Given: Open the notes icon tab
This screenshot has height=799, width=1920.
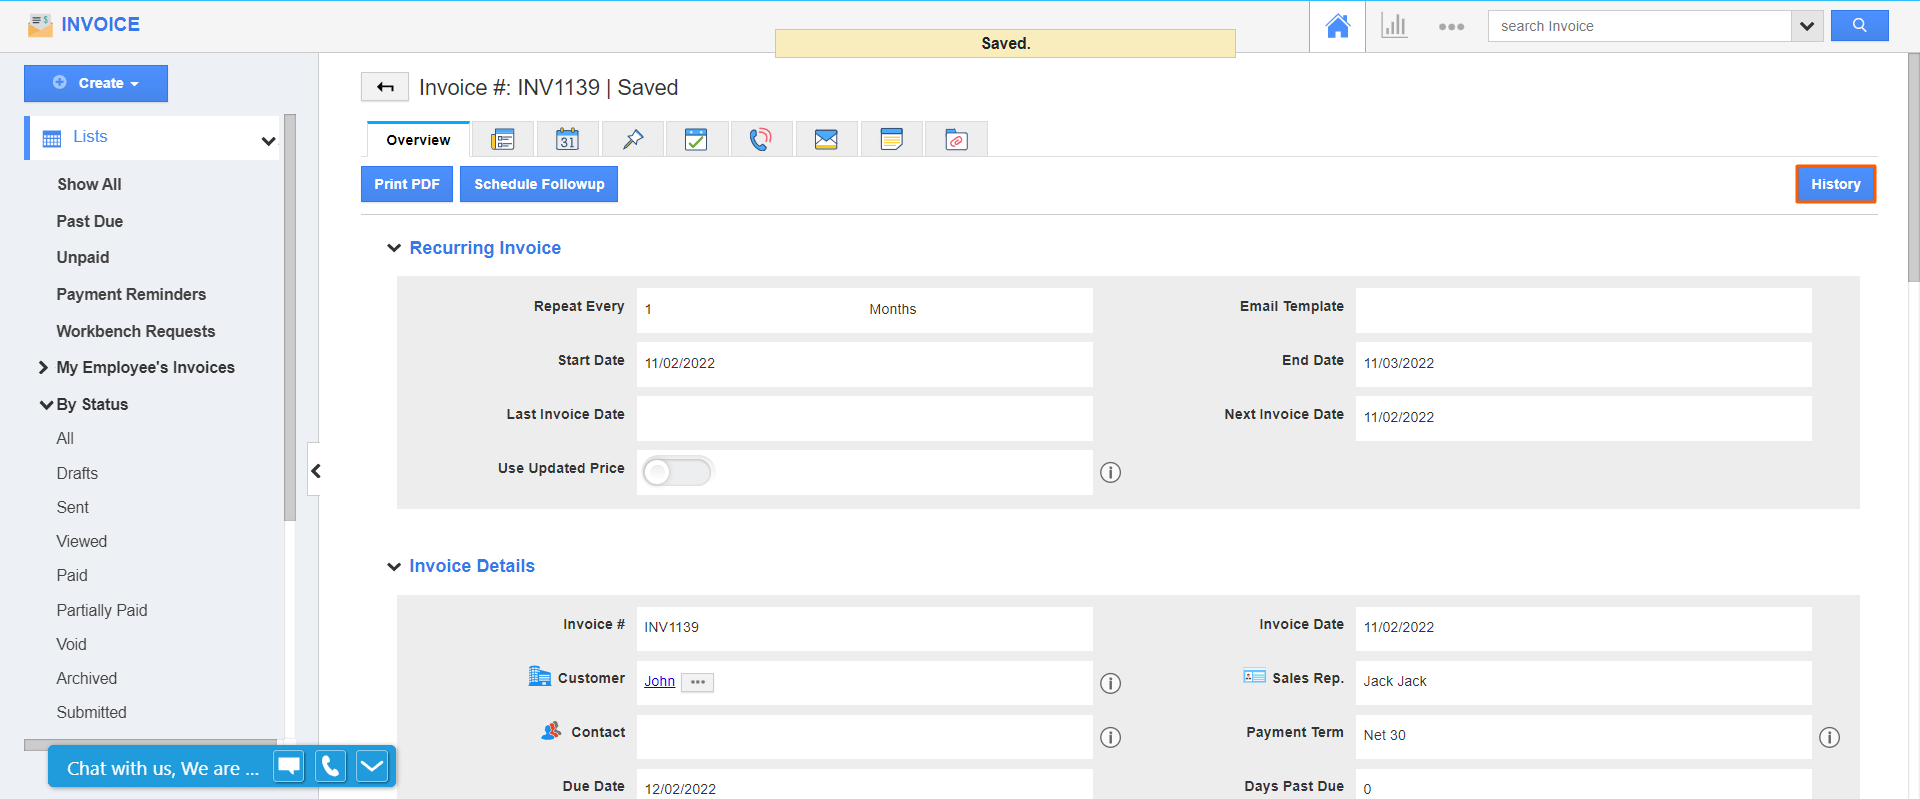Looking at the screenshot, I should (x=891, y=140).
